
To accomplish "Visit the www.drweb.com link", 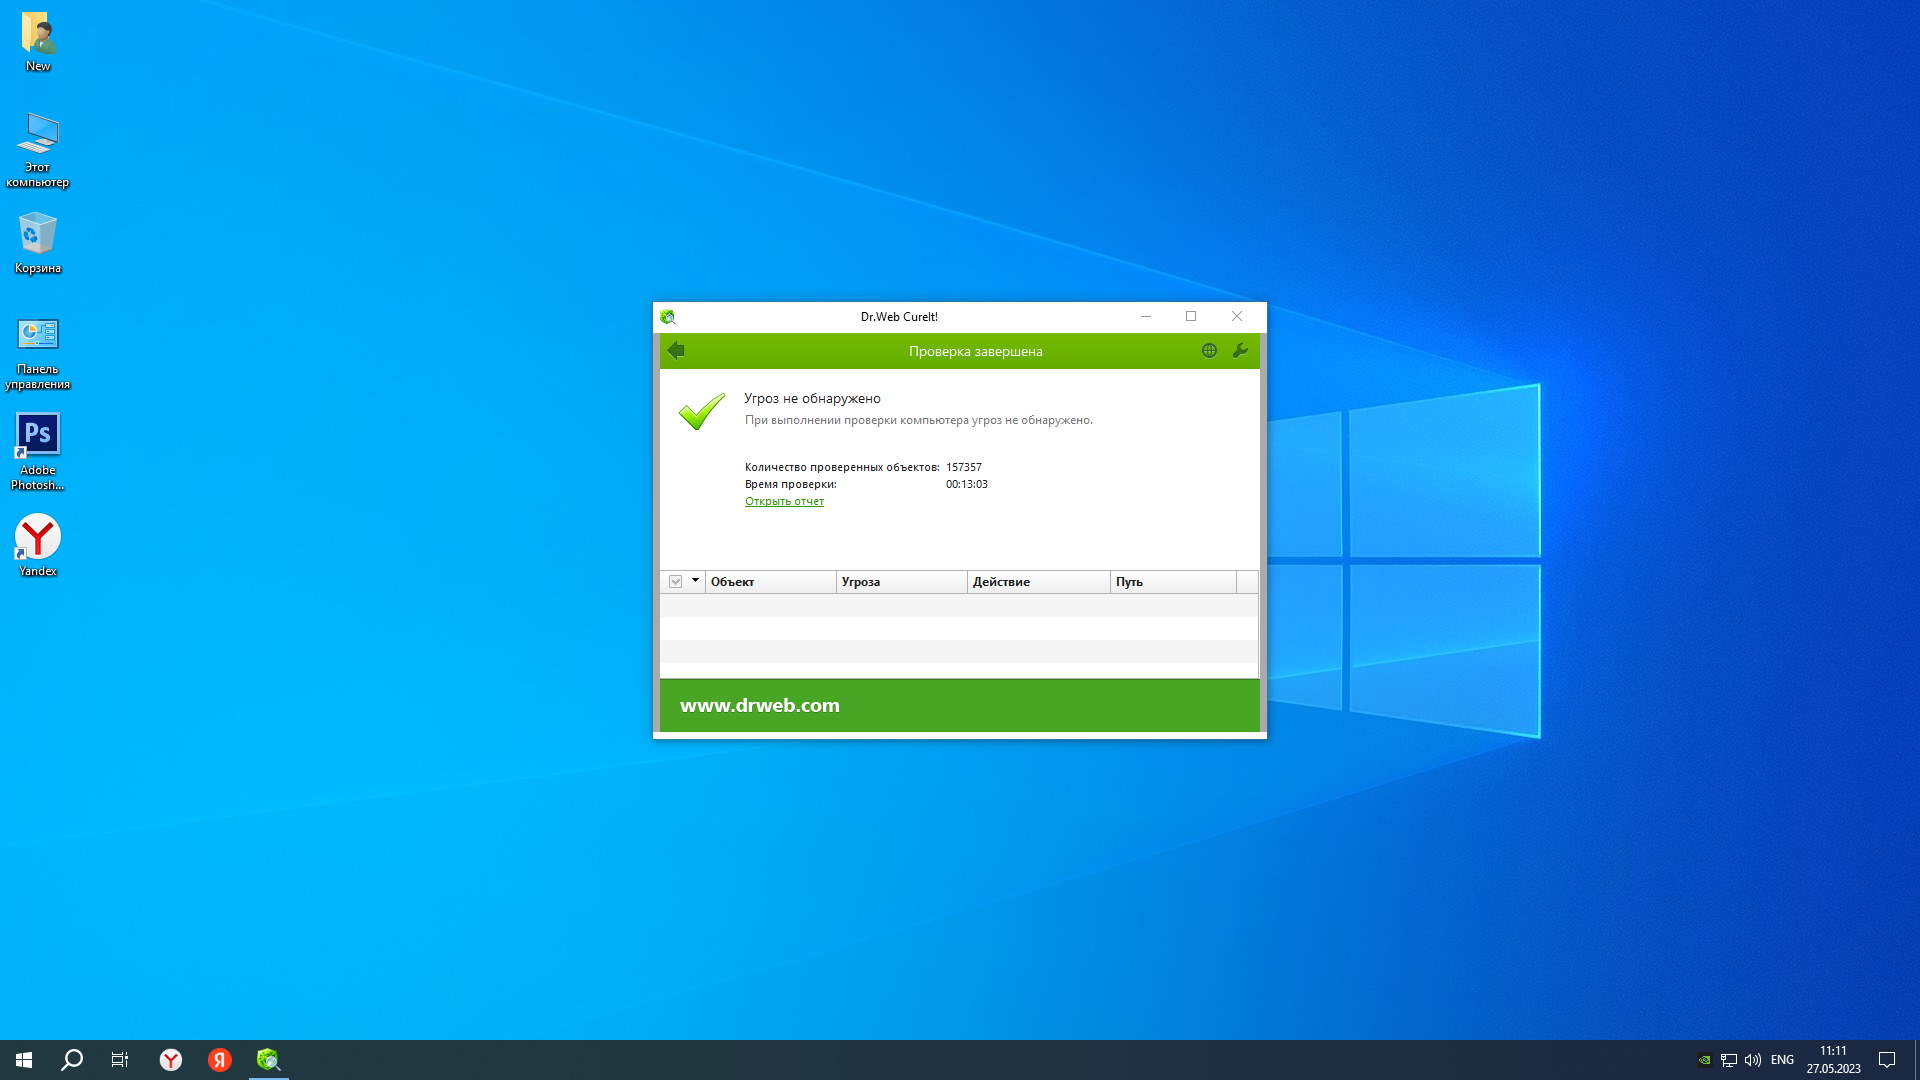I will coord(760,706).
